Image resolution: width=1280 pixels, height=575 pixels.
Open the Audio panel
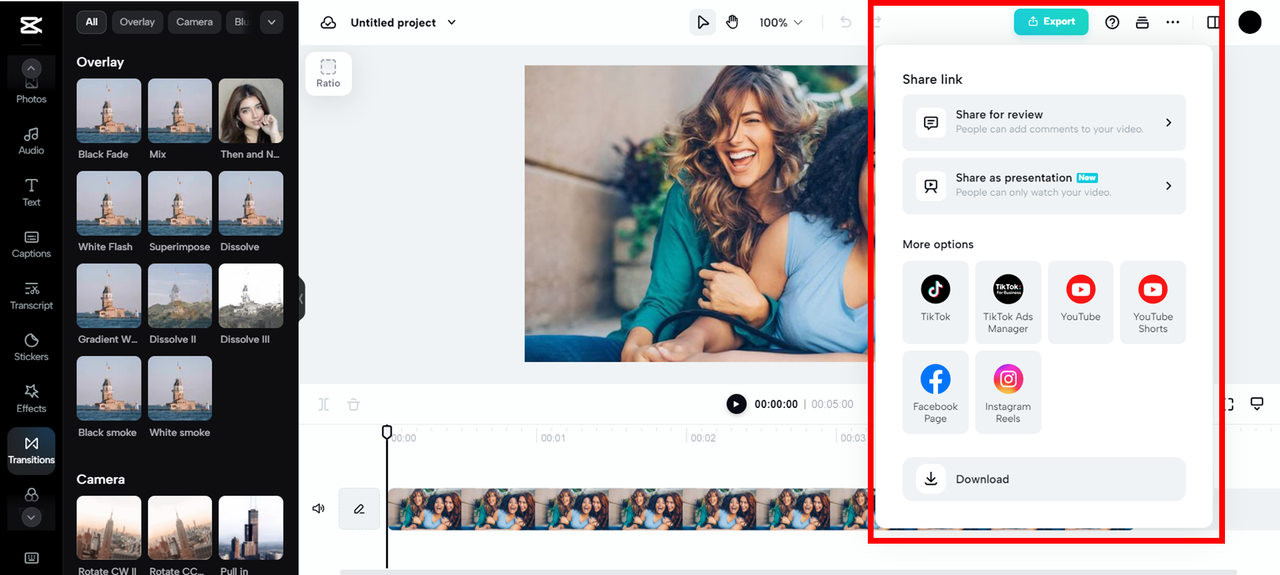click(x=31, y=141)
